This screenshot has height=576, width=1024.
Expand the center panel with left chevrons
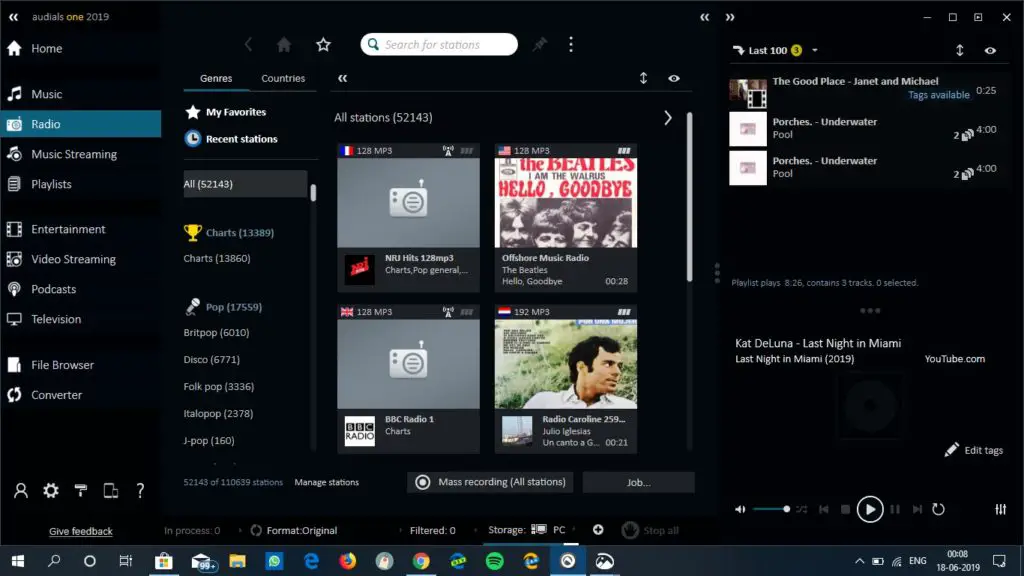click(705, 17)
